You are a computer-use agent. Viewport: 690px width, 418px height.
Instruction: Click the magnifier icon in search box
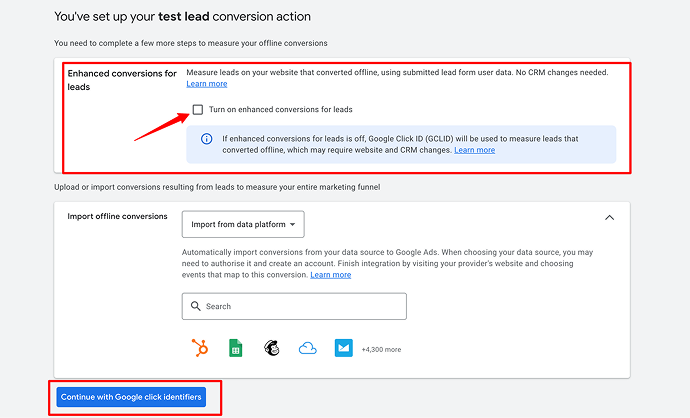(195, 306)
